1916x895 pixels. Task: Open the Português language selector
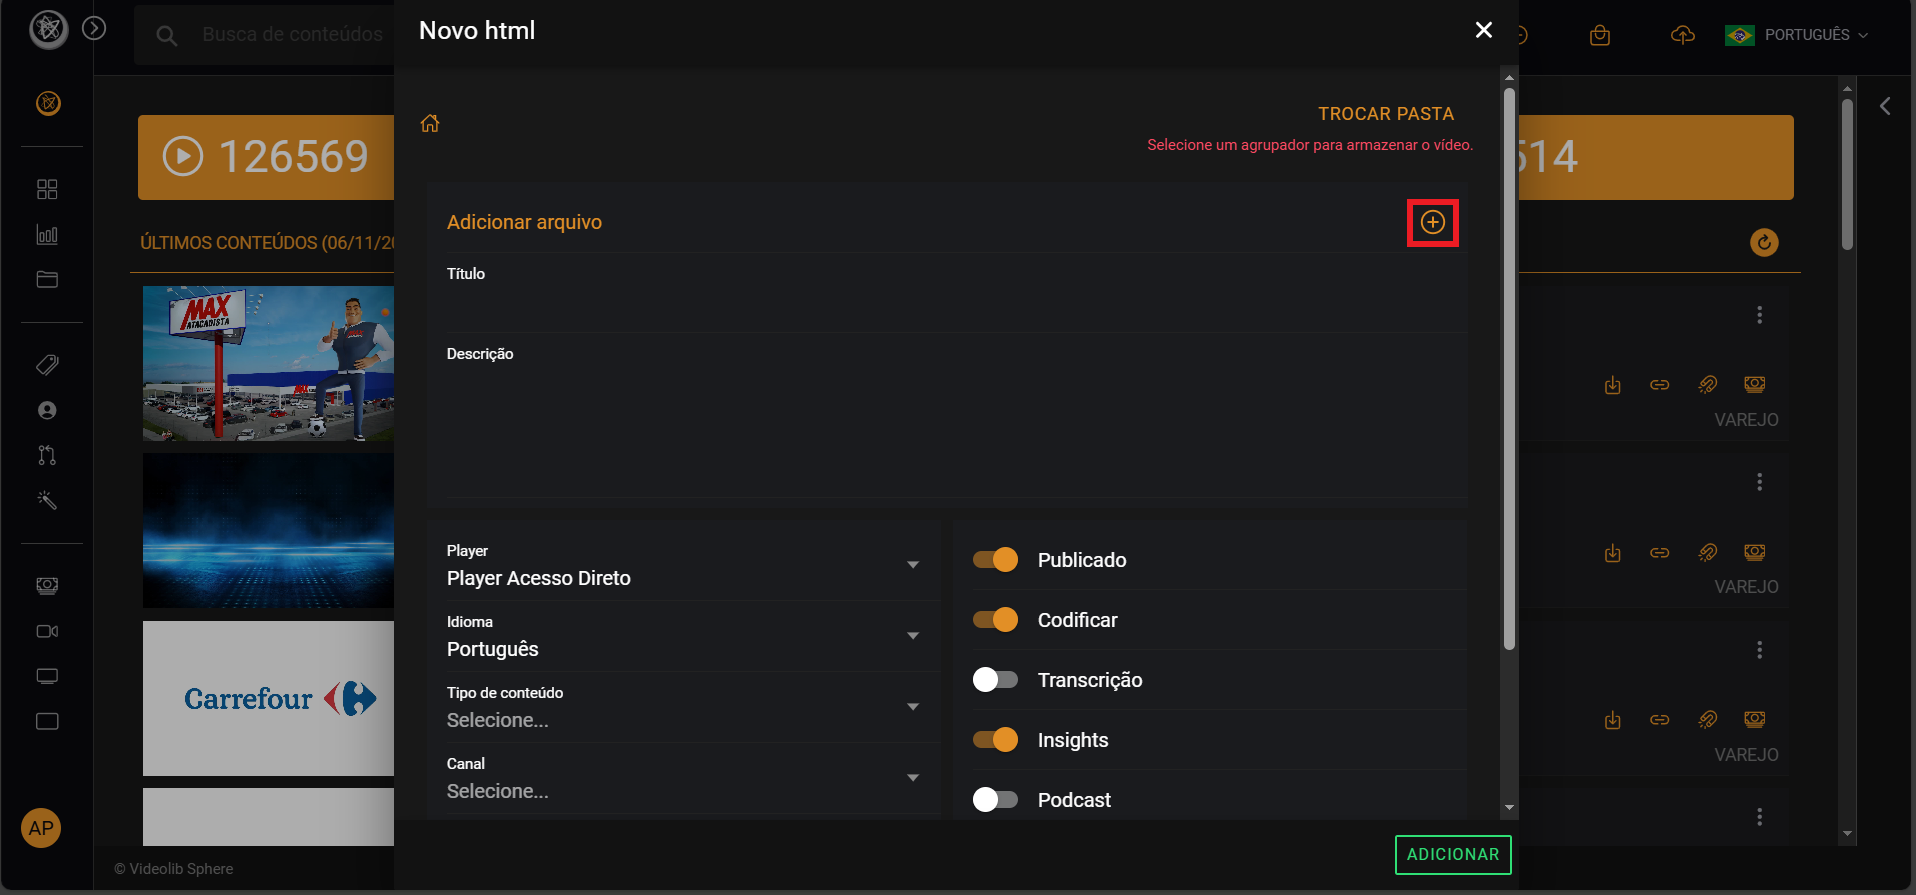[x=1797, y=35]
